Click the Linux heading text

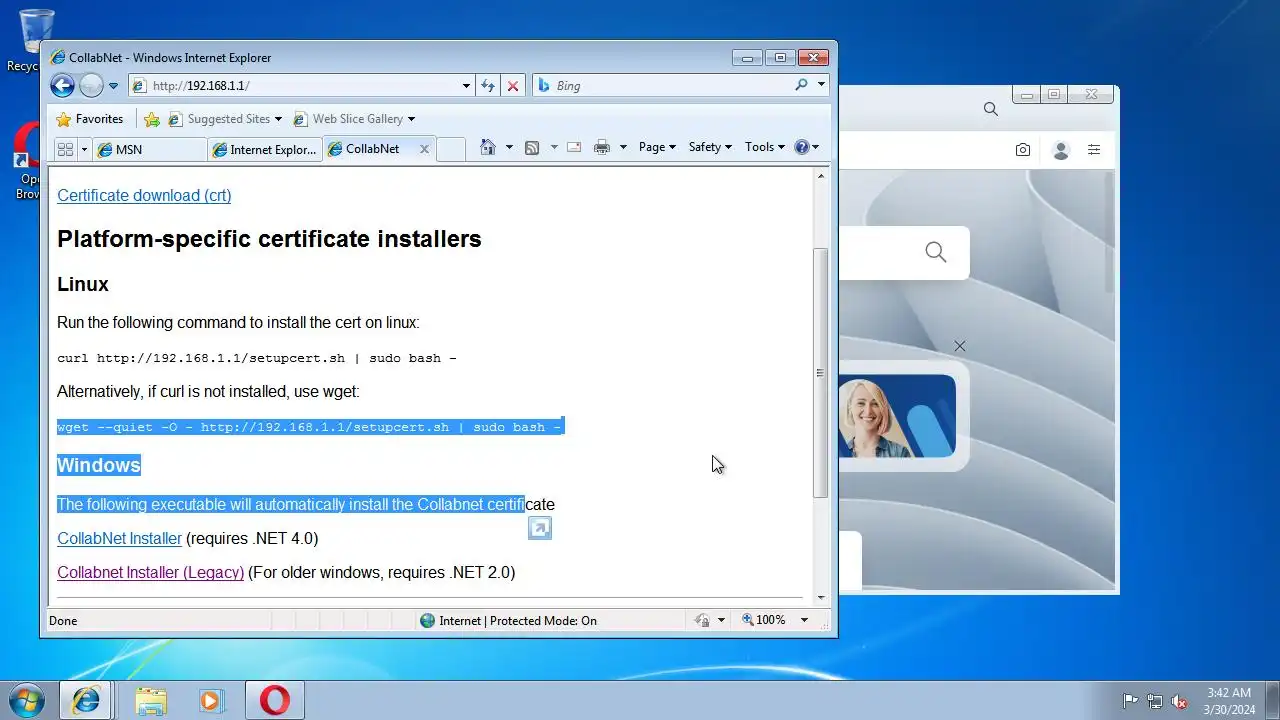83,285
